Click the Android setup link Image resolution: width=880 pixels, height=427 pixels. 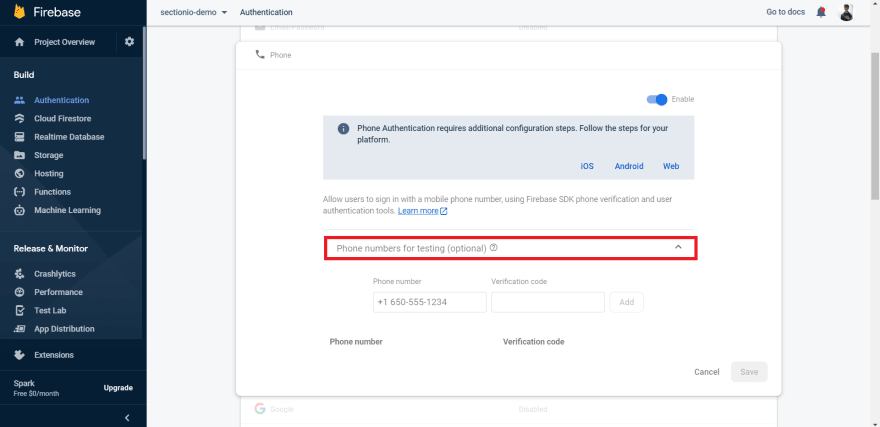[x=629, y=166]
